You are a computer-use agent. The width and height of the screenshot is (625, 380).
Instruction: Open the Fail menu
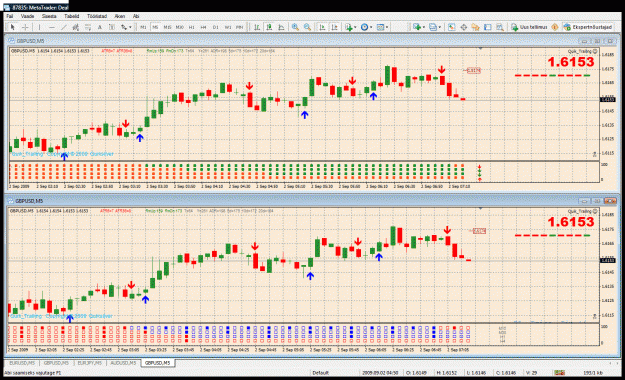tap(10, 16)
